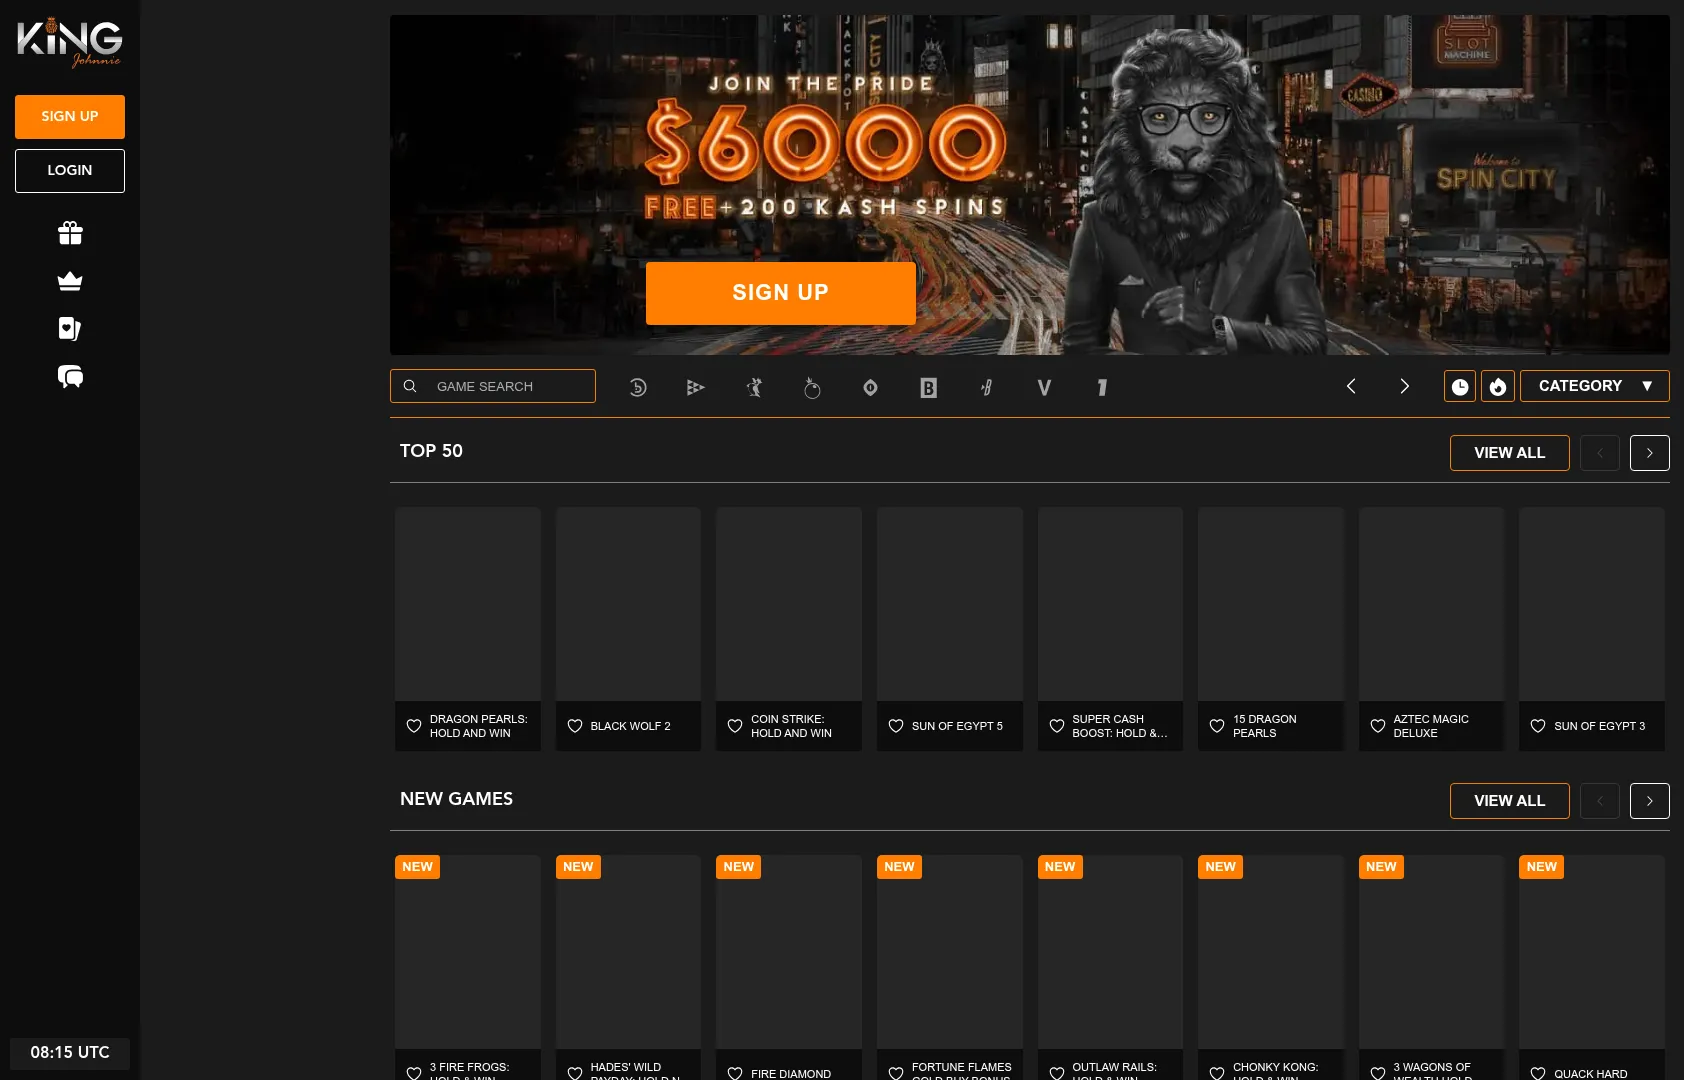Go to previous New Games page
The image size is (1684, 1080).
click(x=1600, y=801)
